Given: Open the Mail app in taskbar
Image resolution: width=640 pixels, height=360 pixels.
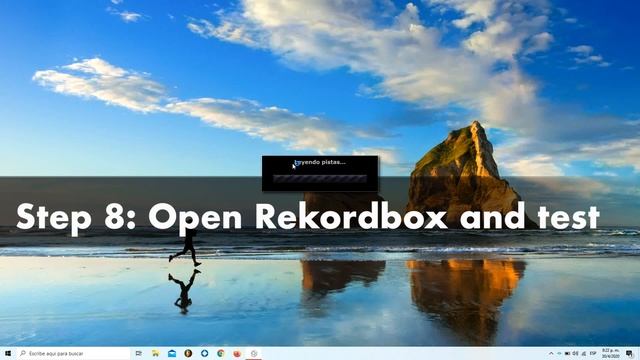Looking at the screenshot, I should click(172, 353).
